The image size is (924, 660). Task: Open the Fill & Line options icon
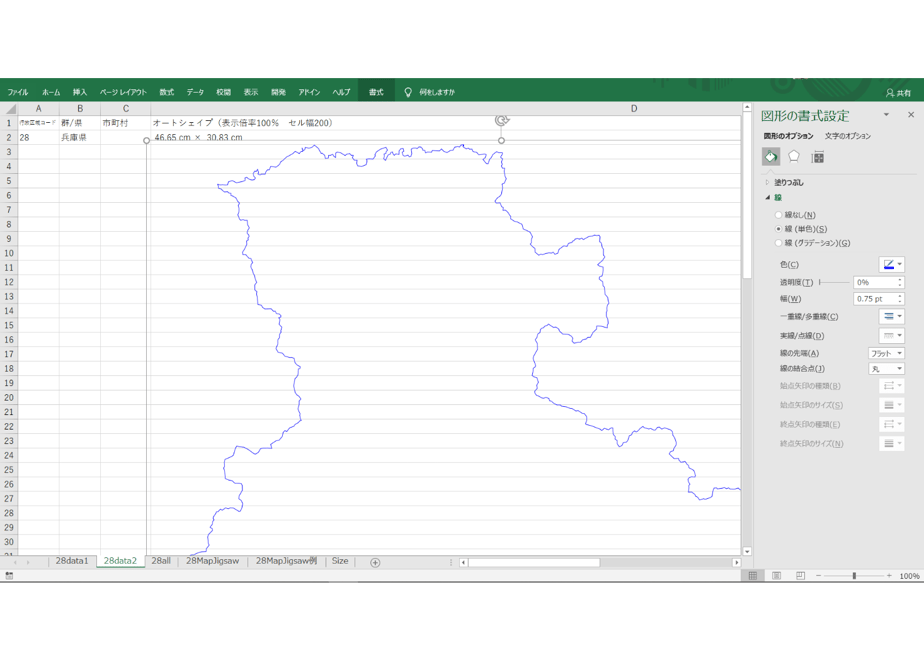coord(771,157)
